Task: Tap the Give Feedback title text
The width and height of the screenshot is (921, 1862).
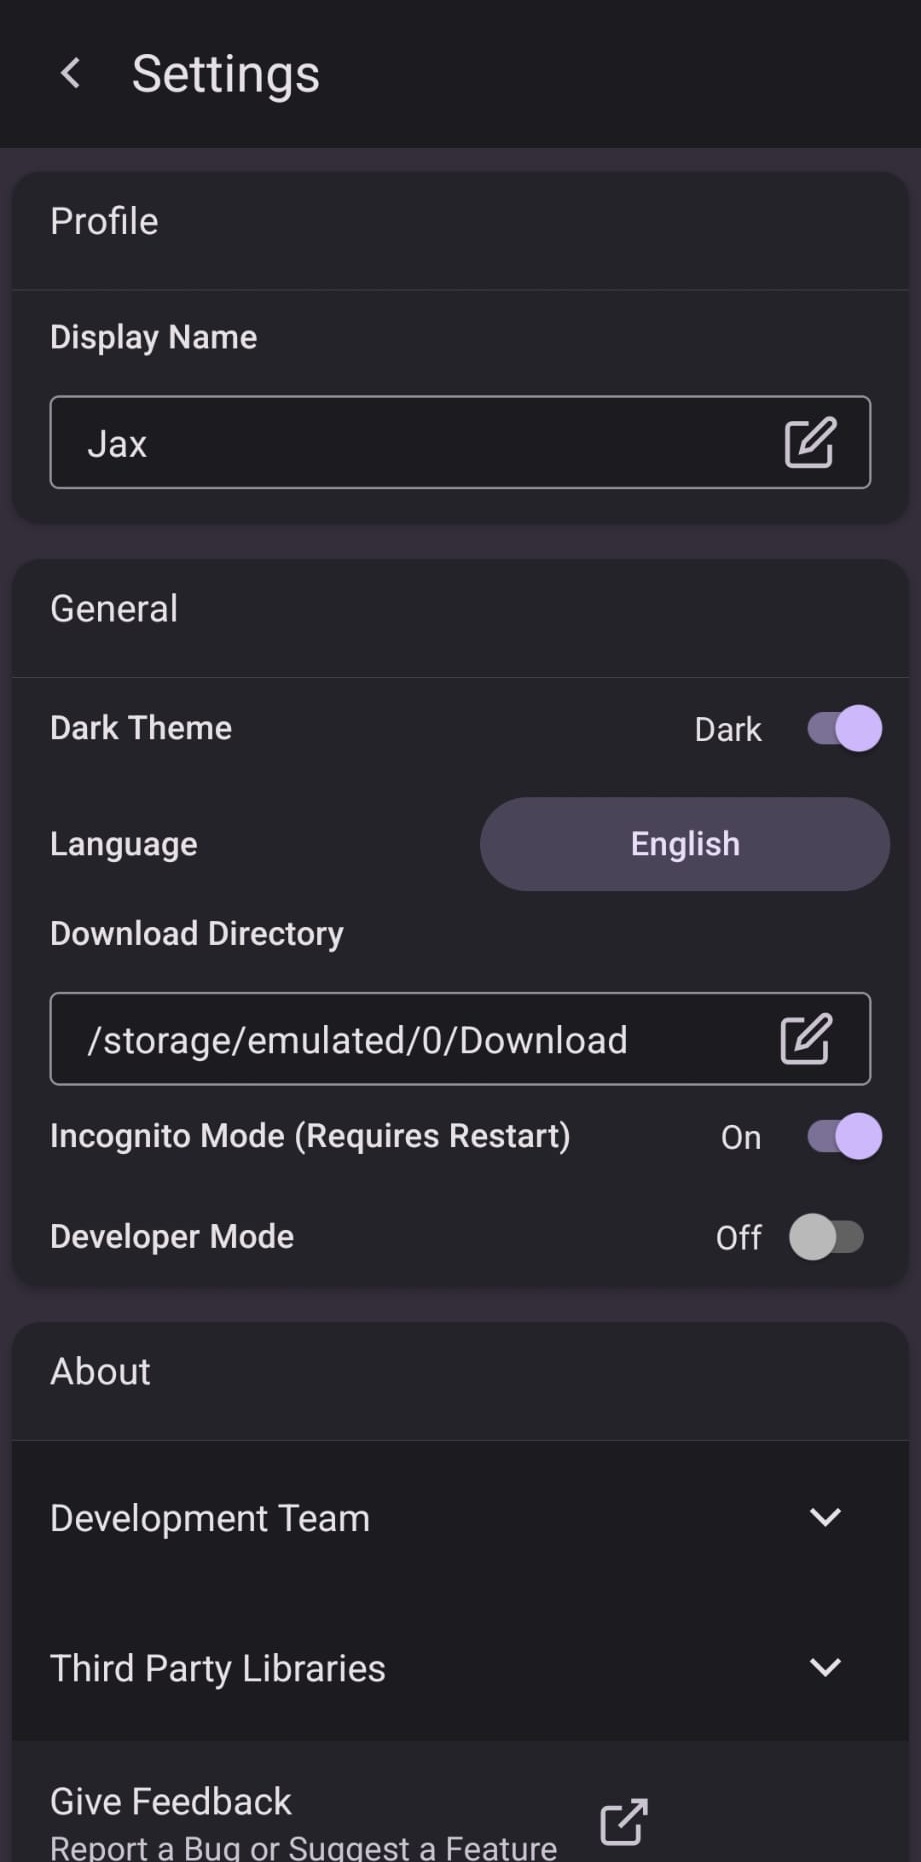Action: [171, 1801]
